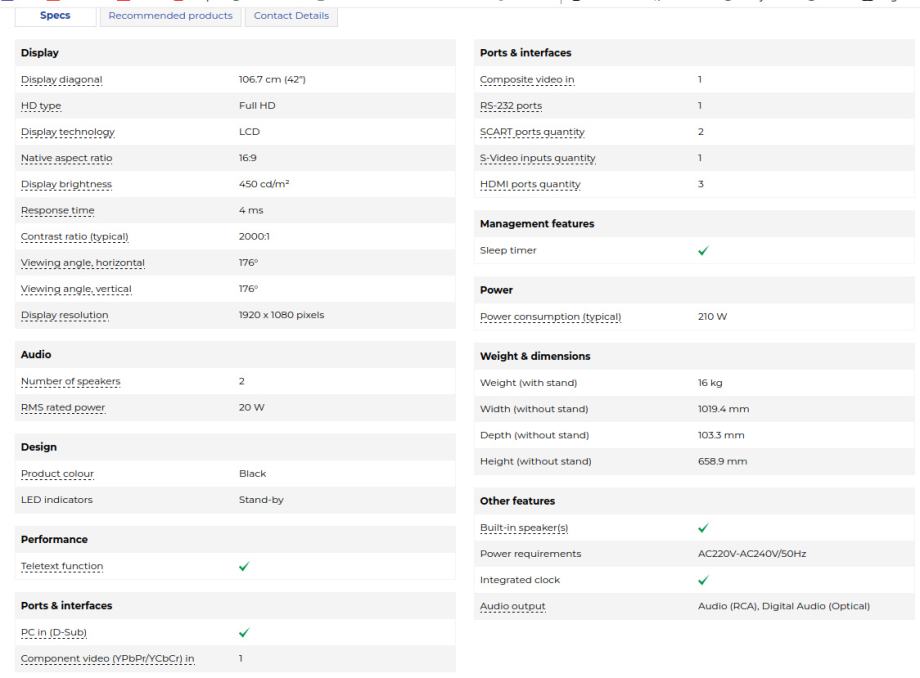Click the Audio output label
Screen dimensions: 920x678
coord(513,606)
